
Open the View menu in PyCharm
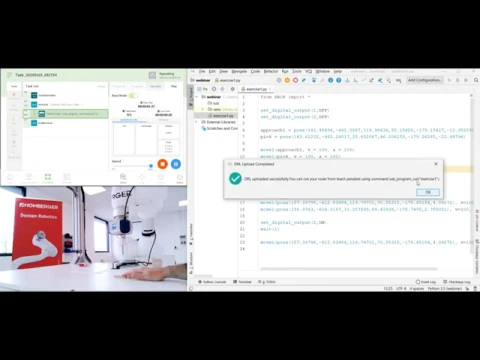coord(223,71)
